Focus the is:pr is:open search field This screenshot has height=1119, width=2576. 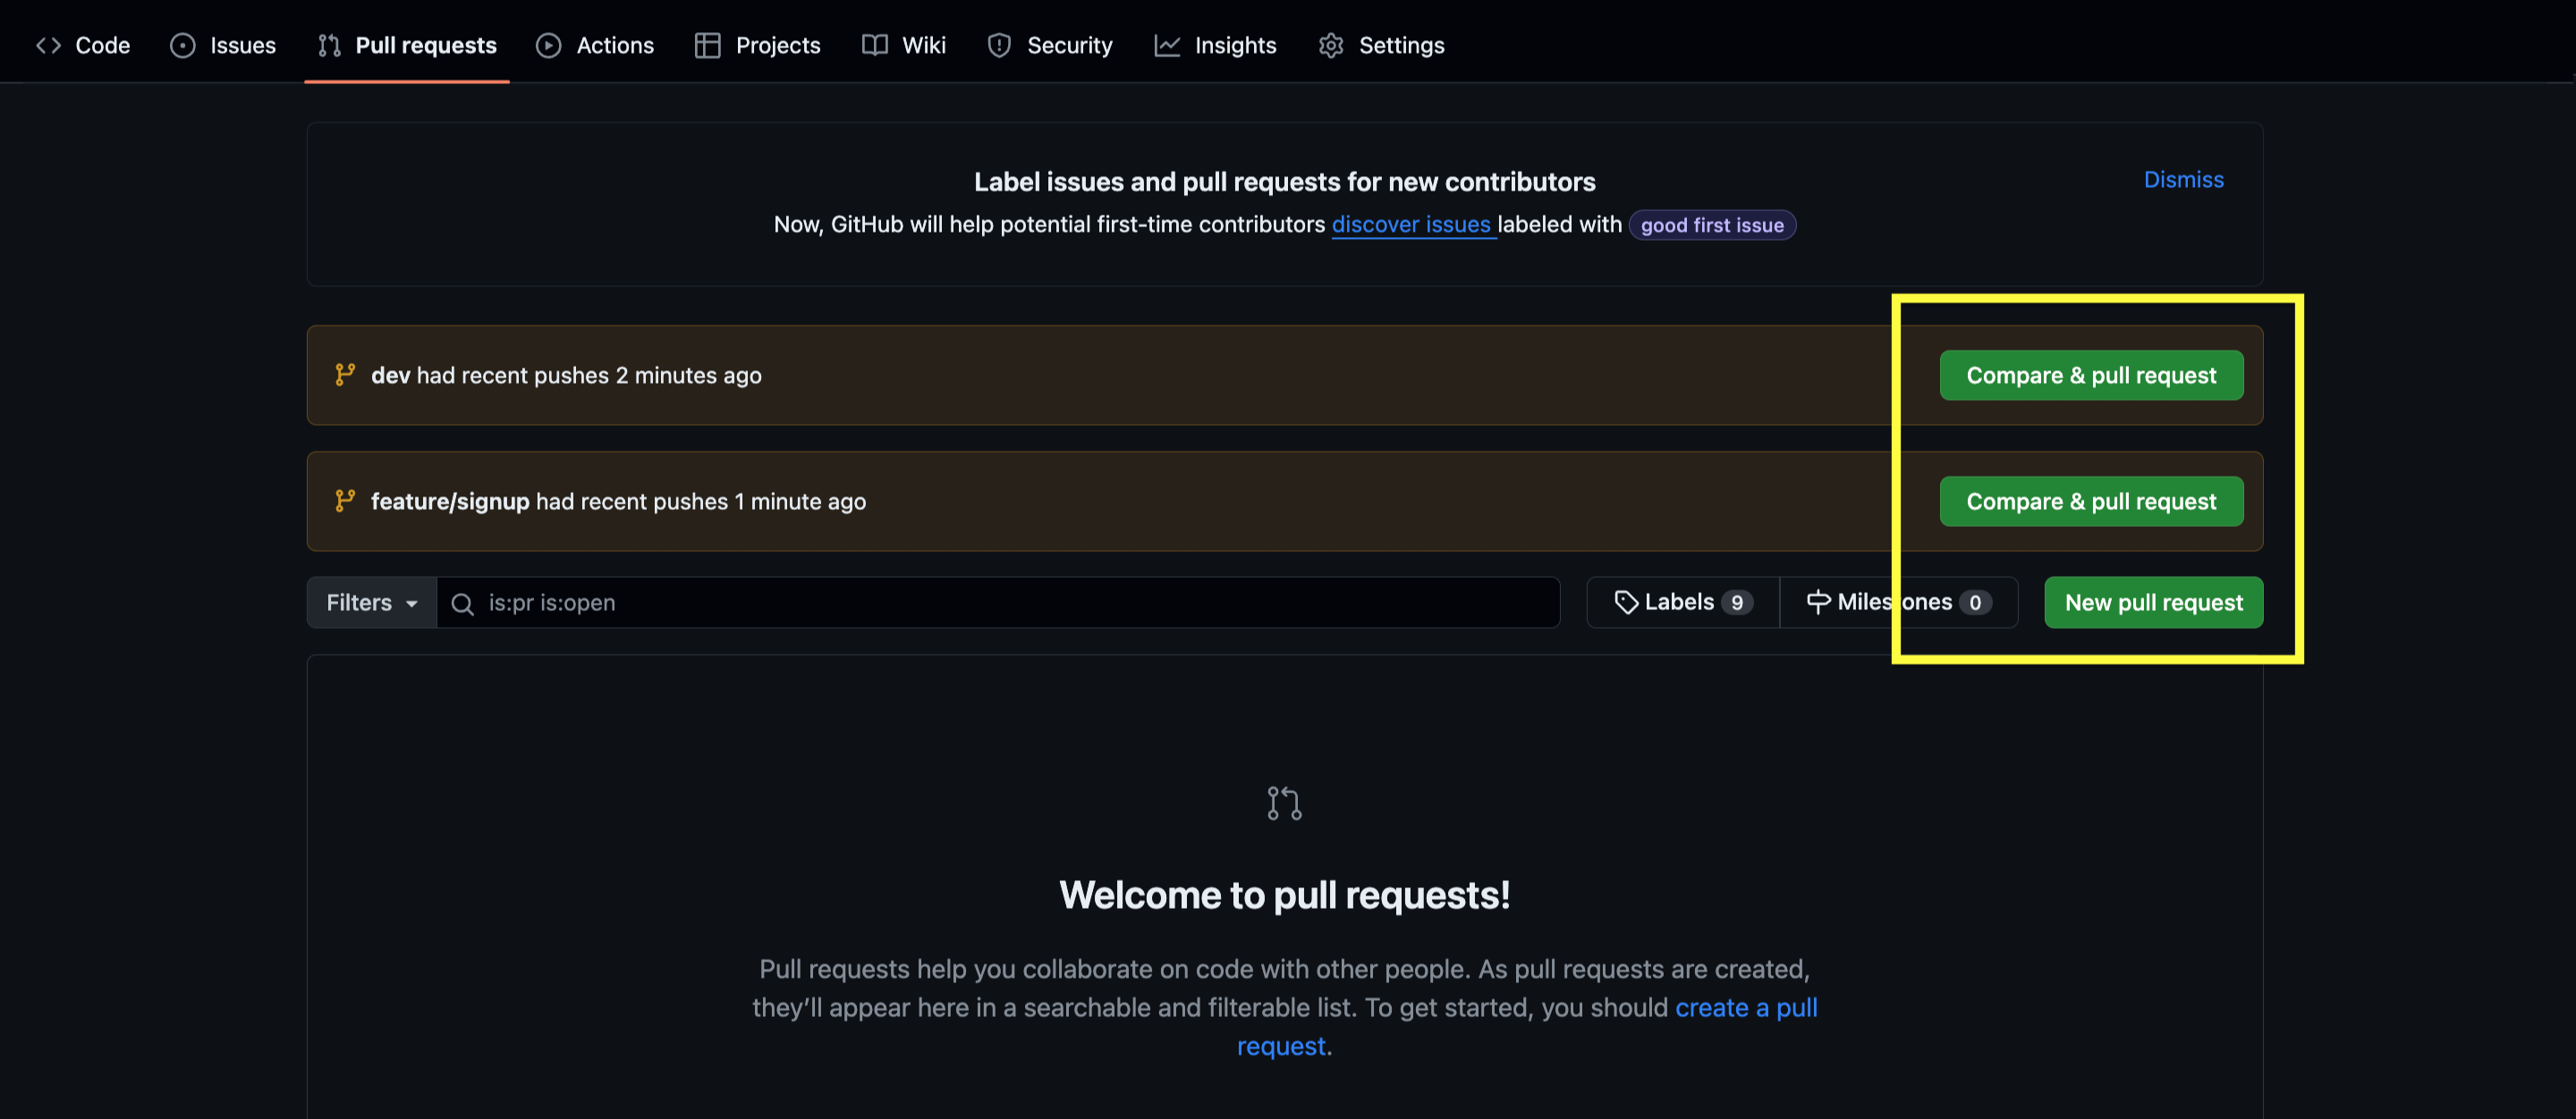point(1000,602)
